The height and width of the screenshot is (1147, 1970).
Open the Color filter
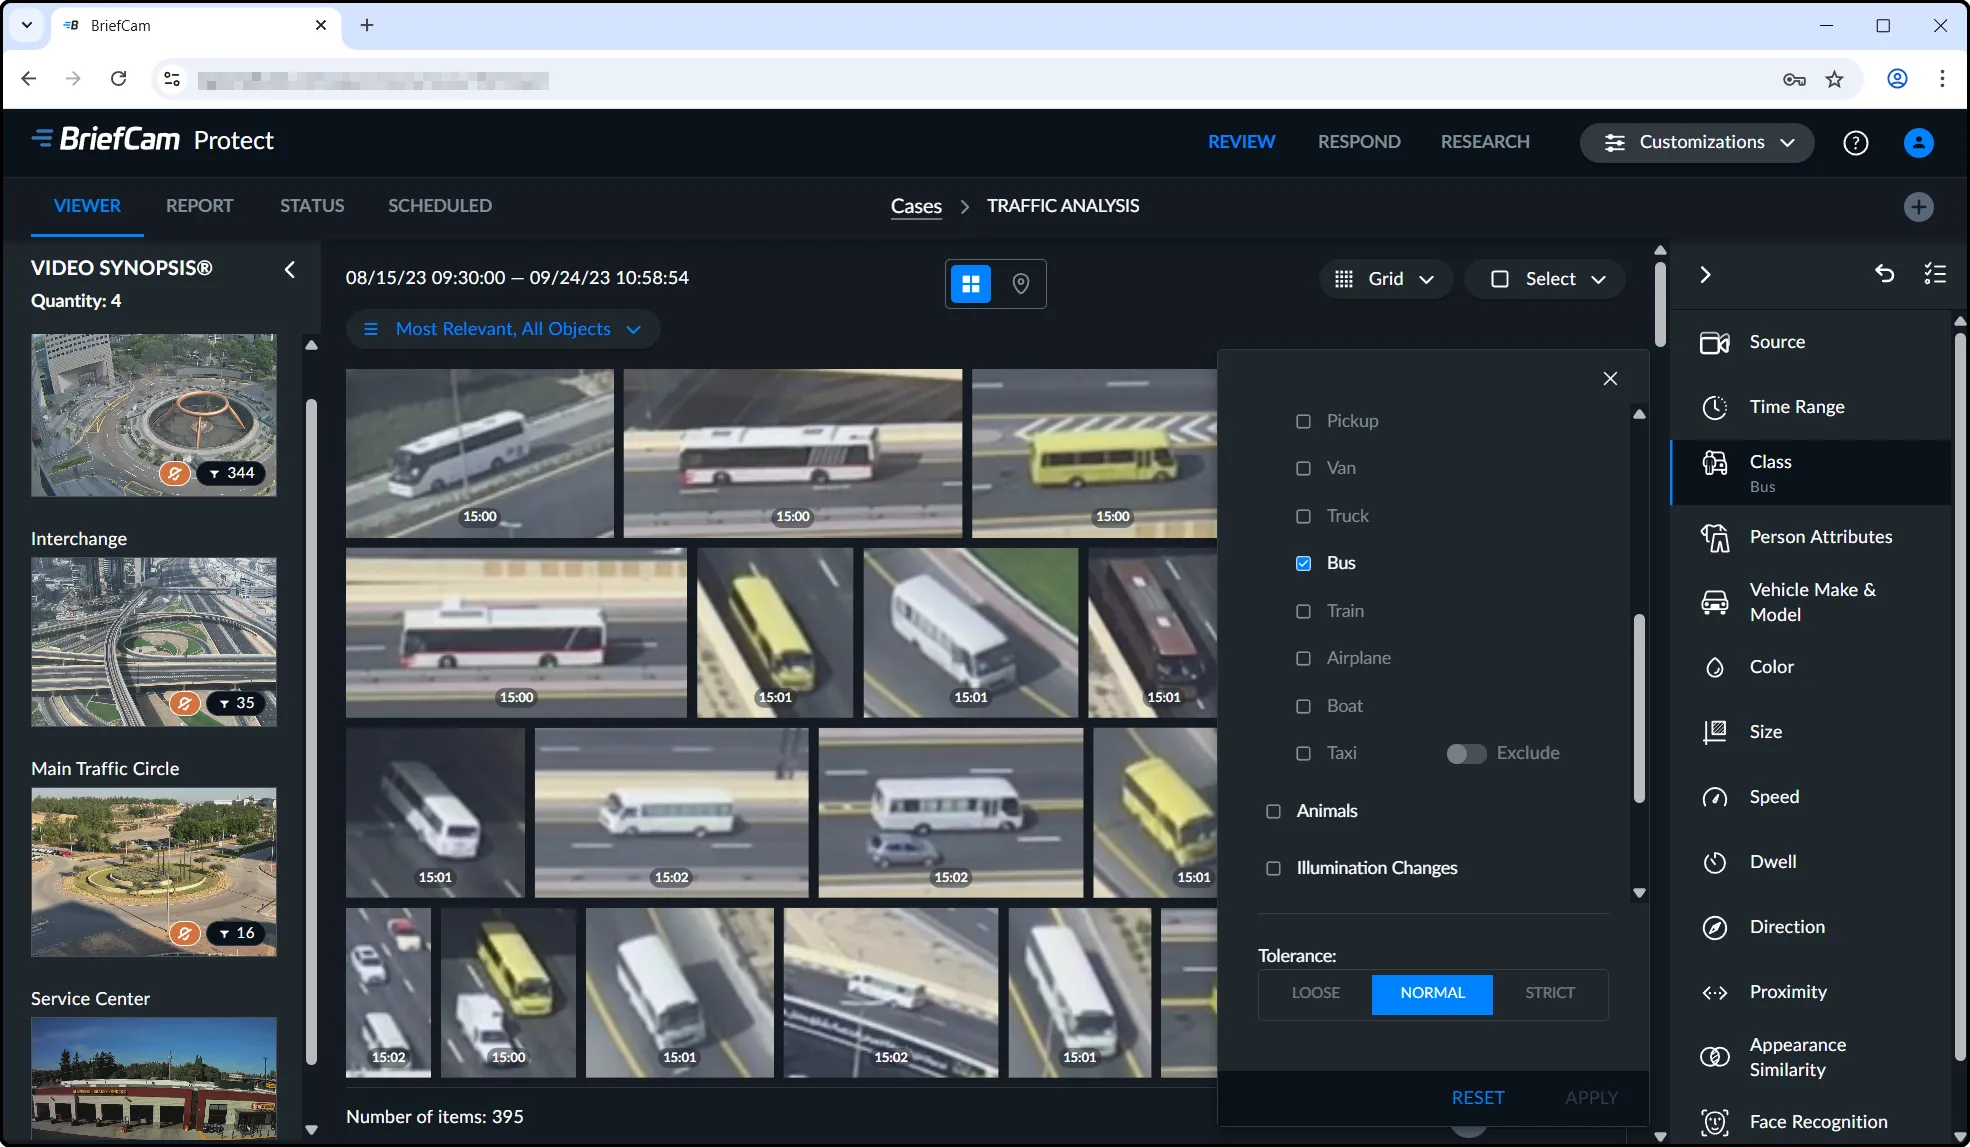pyautogui.click(x=1771, y=667)
